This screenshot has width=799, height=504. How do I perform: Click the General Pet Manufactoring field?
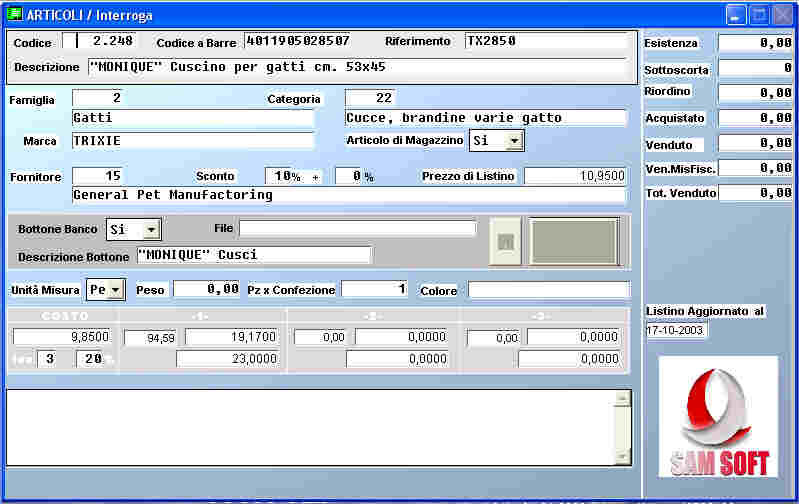(x=349, y=195)
